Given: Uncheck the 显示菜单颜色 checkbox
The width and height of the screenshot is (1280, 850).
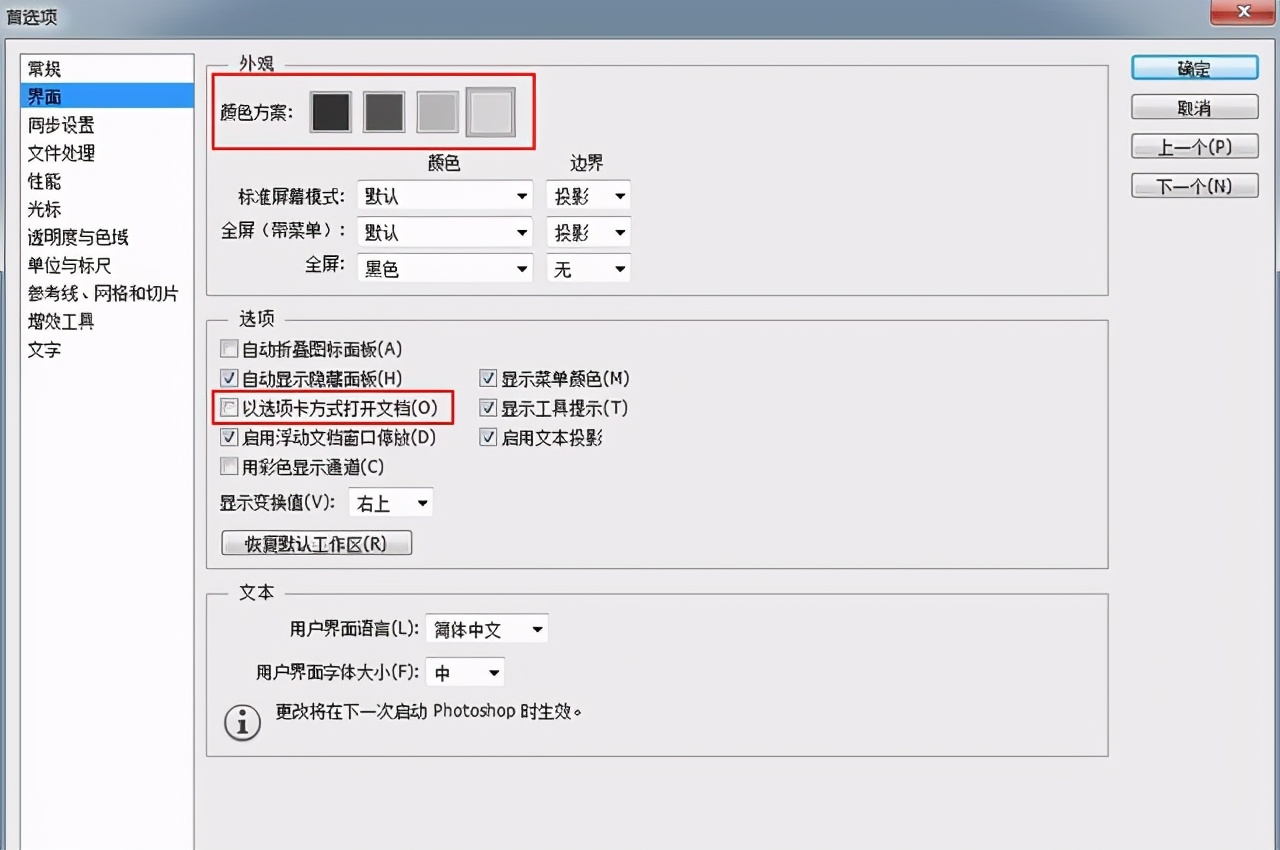Looking at the screenshot, I should [488, 378].
